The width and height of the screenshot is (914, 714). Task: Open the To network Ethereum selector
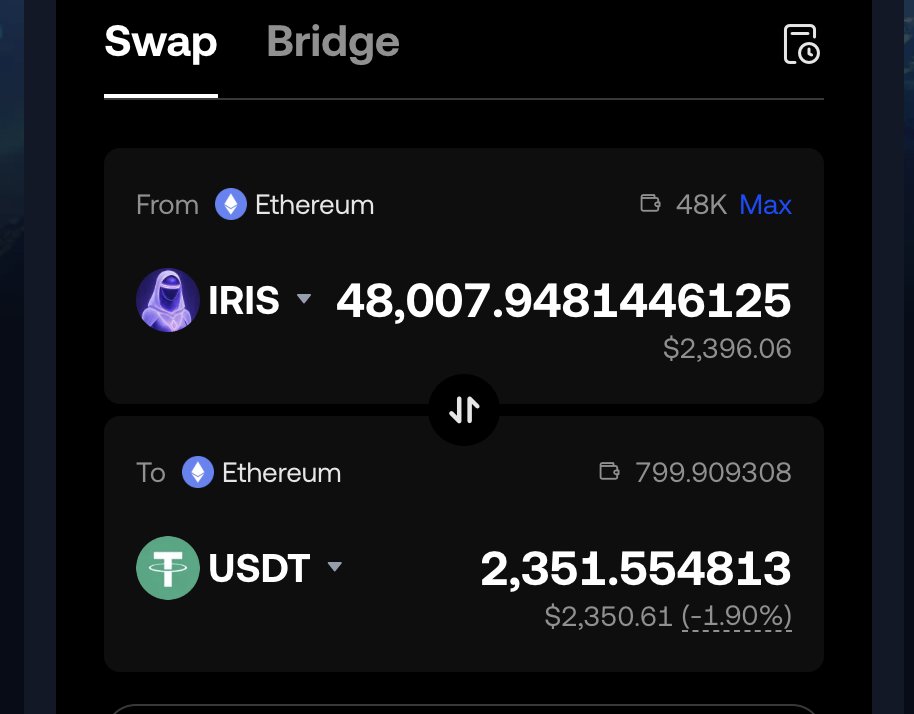coord(262,472)
